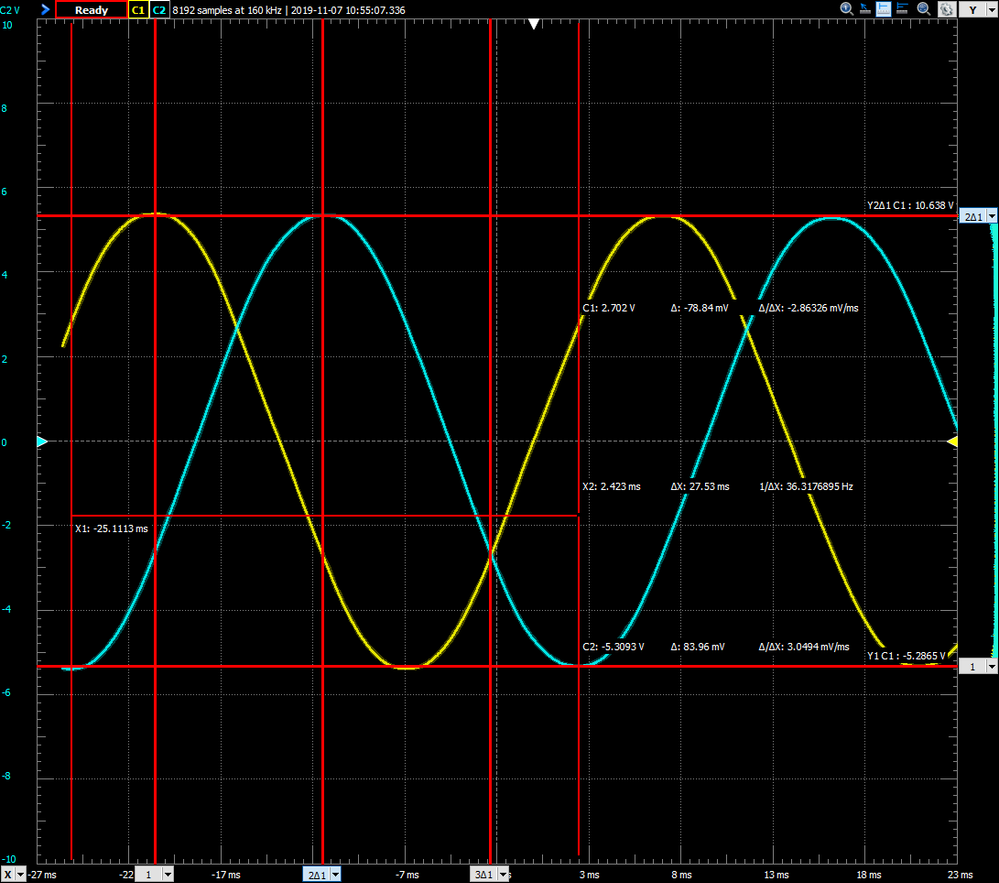Select the pointer cursor tool icon
This screenshot has width=999, height=883.
pos(865,9)
